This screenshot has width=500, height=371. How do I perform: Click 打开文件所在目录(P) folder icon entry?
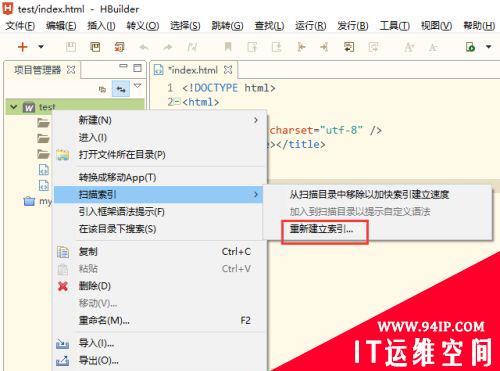pyautogui.click(x=122, y=155)
